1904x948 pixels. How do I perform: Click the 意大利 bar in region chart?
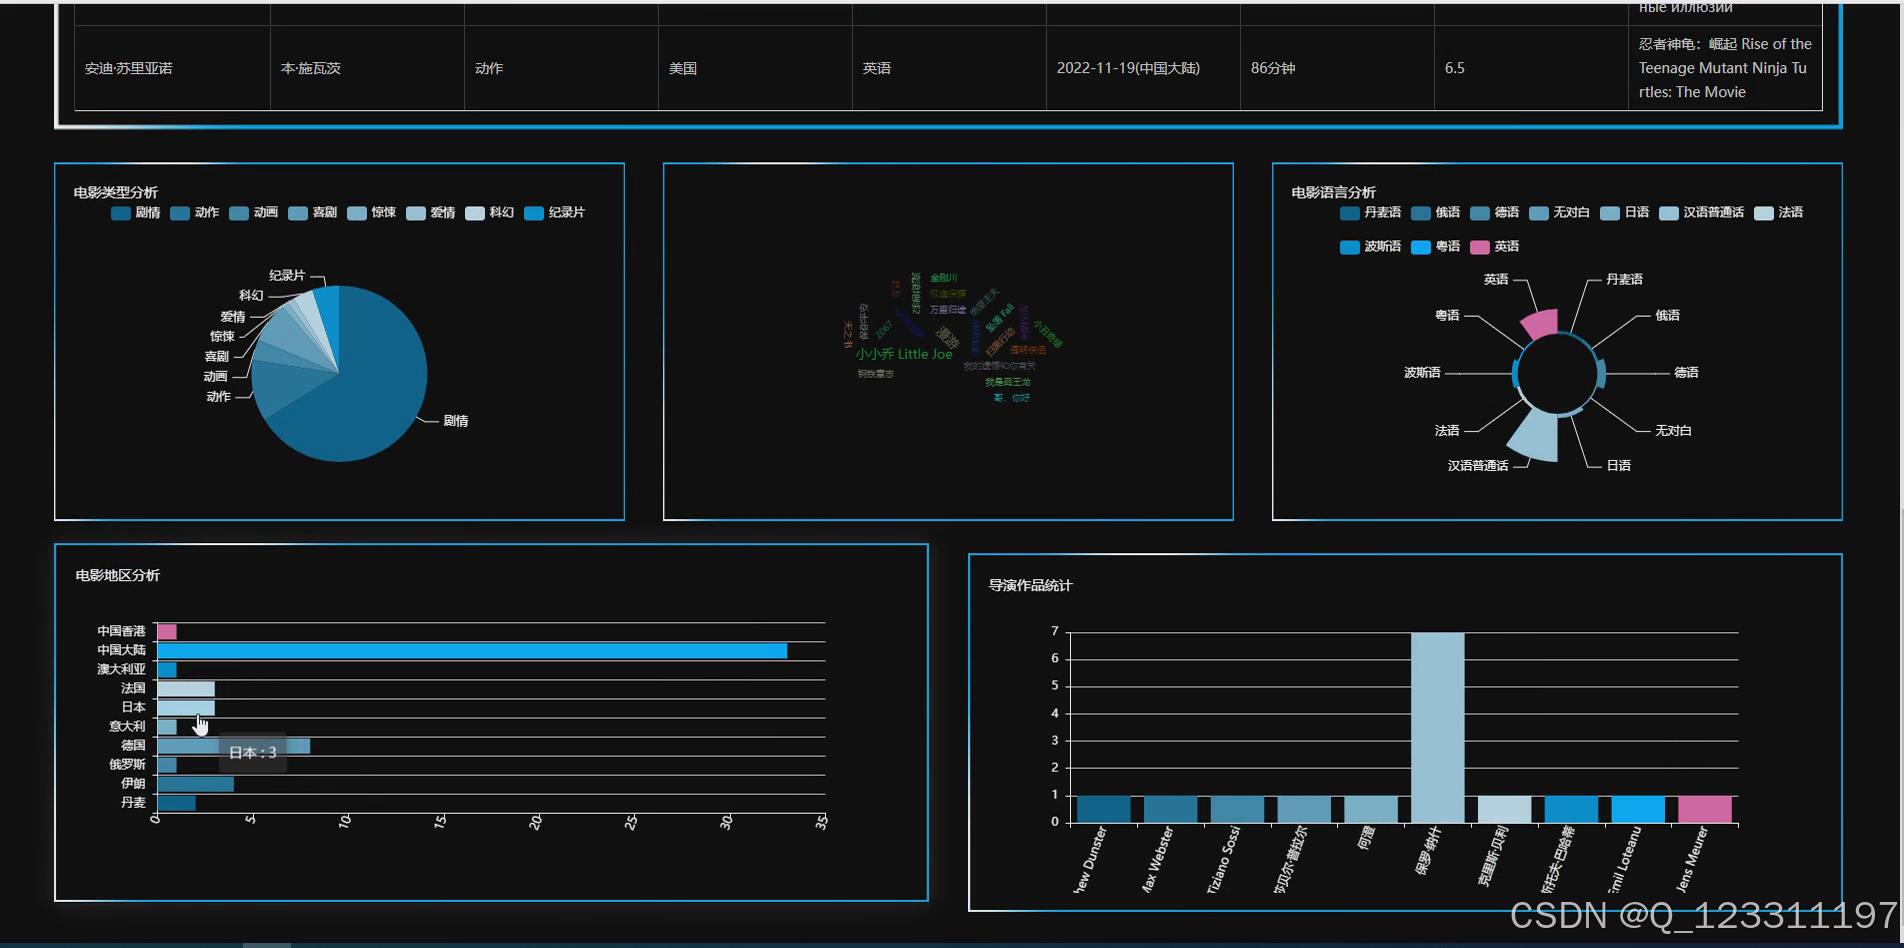(x=167, y=727)
